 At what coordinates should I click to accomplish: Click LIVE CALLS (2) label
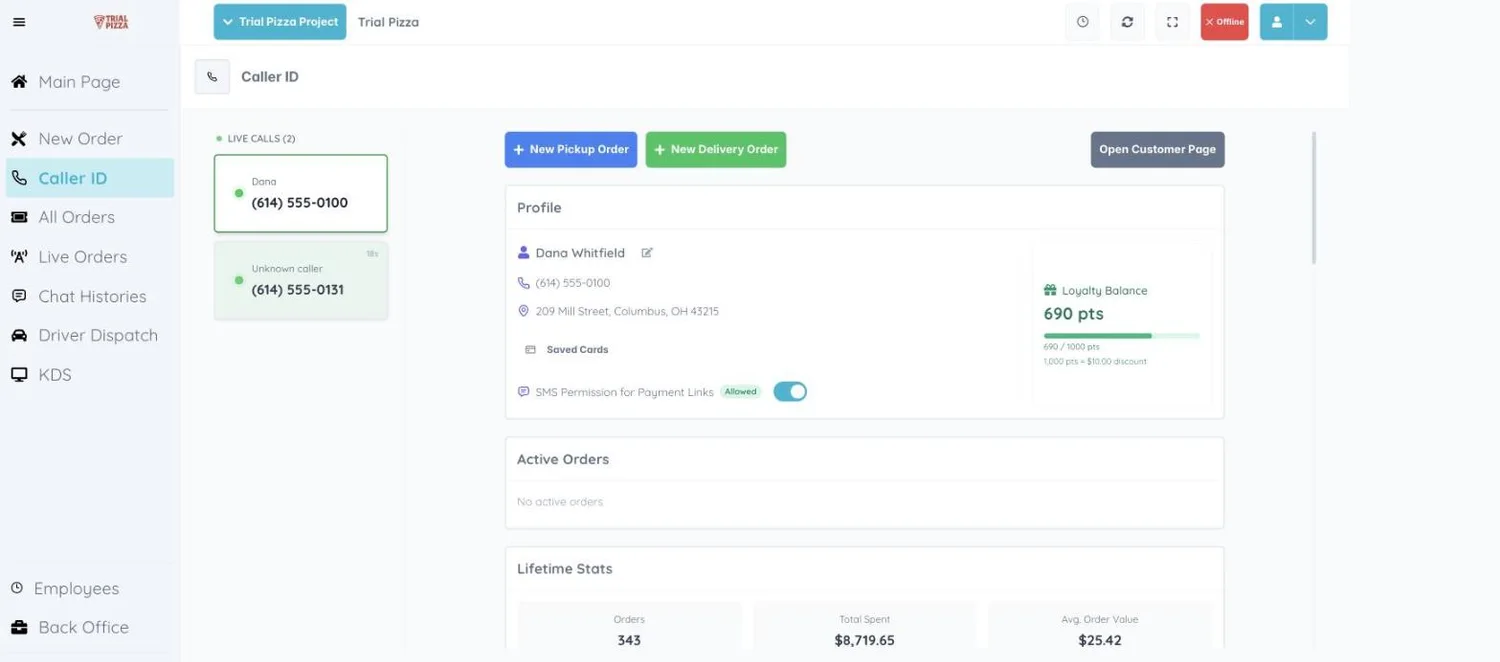point(261,139)
